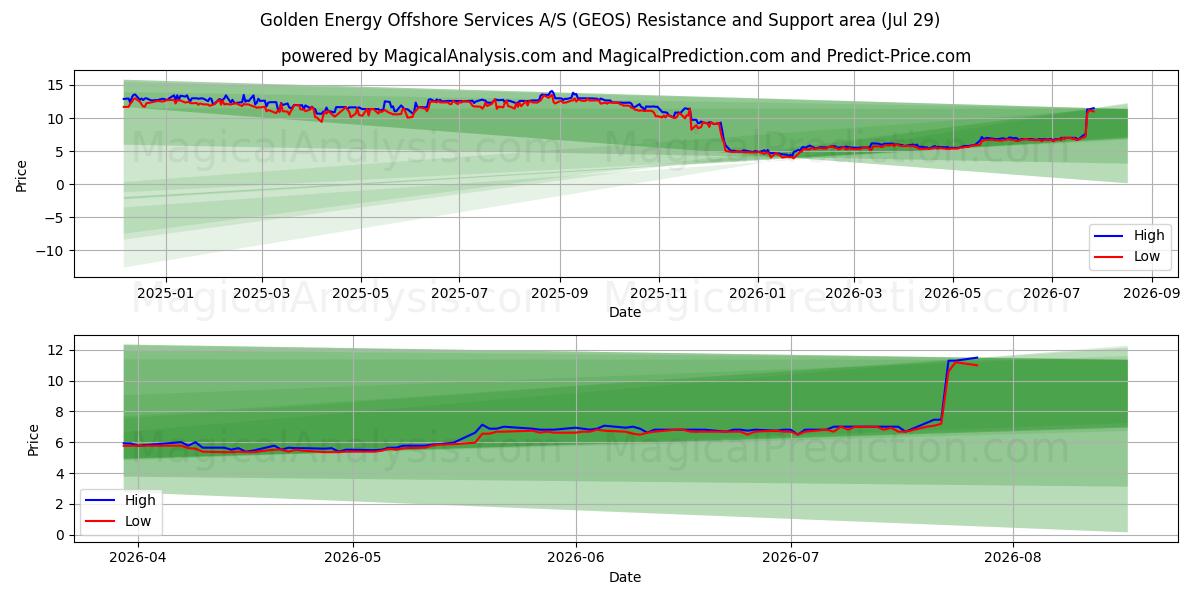
Task: Select the 2026-04 date tick label
Action: [137, 557]
